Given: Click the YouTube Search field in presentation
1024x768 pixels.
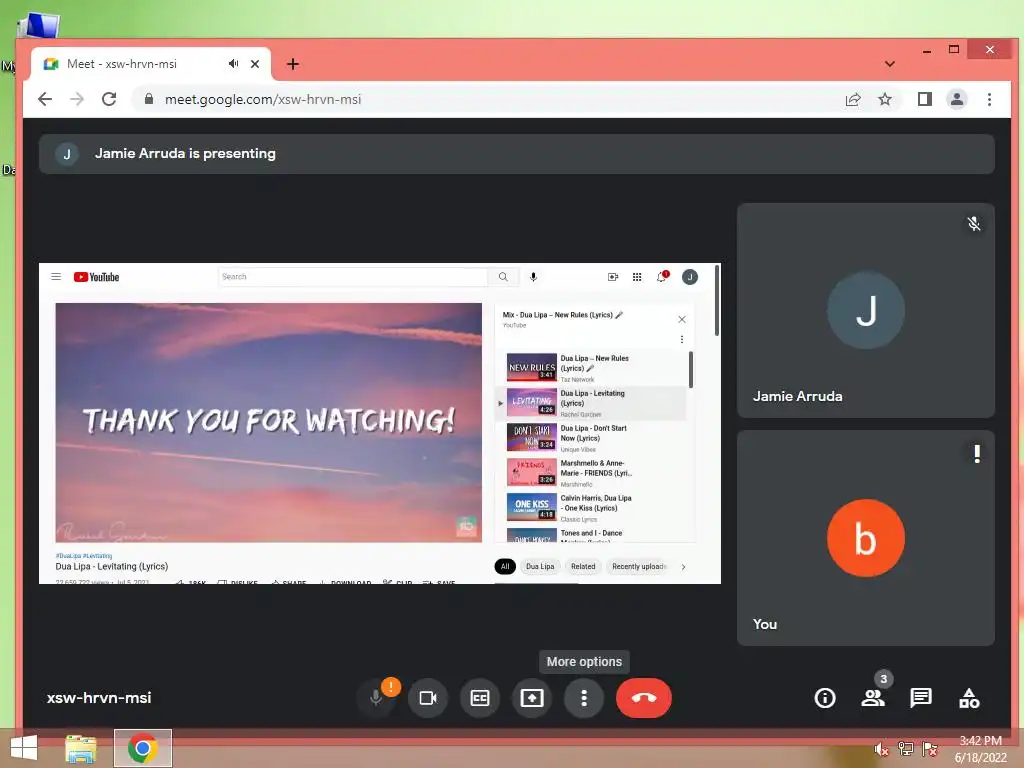Looking at the screenshot, I should coord(353,277).
